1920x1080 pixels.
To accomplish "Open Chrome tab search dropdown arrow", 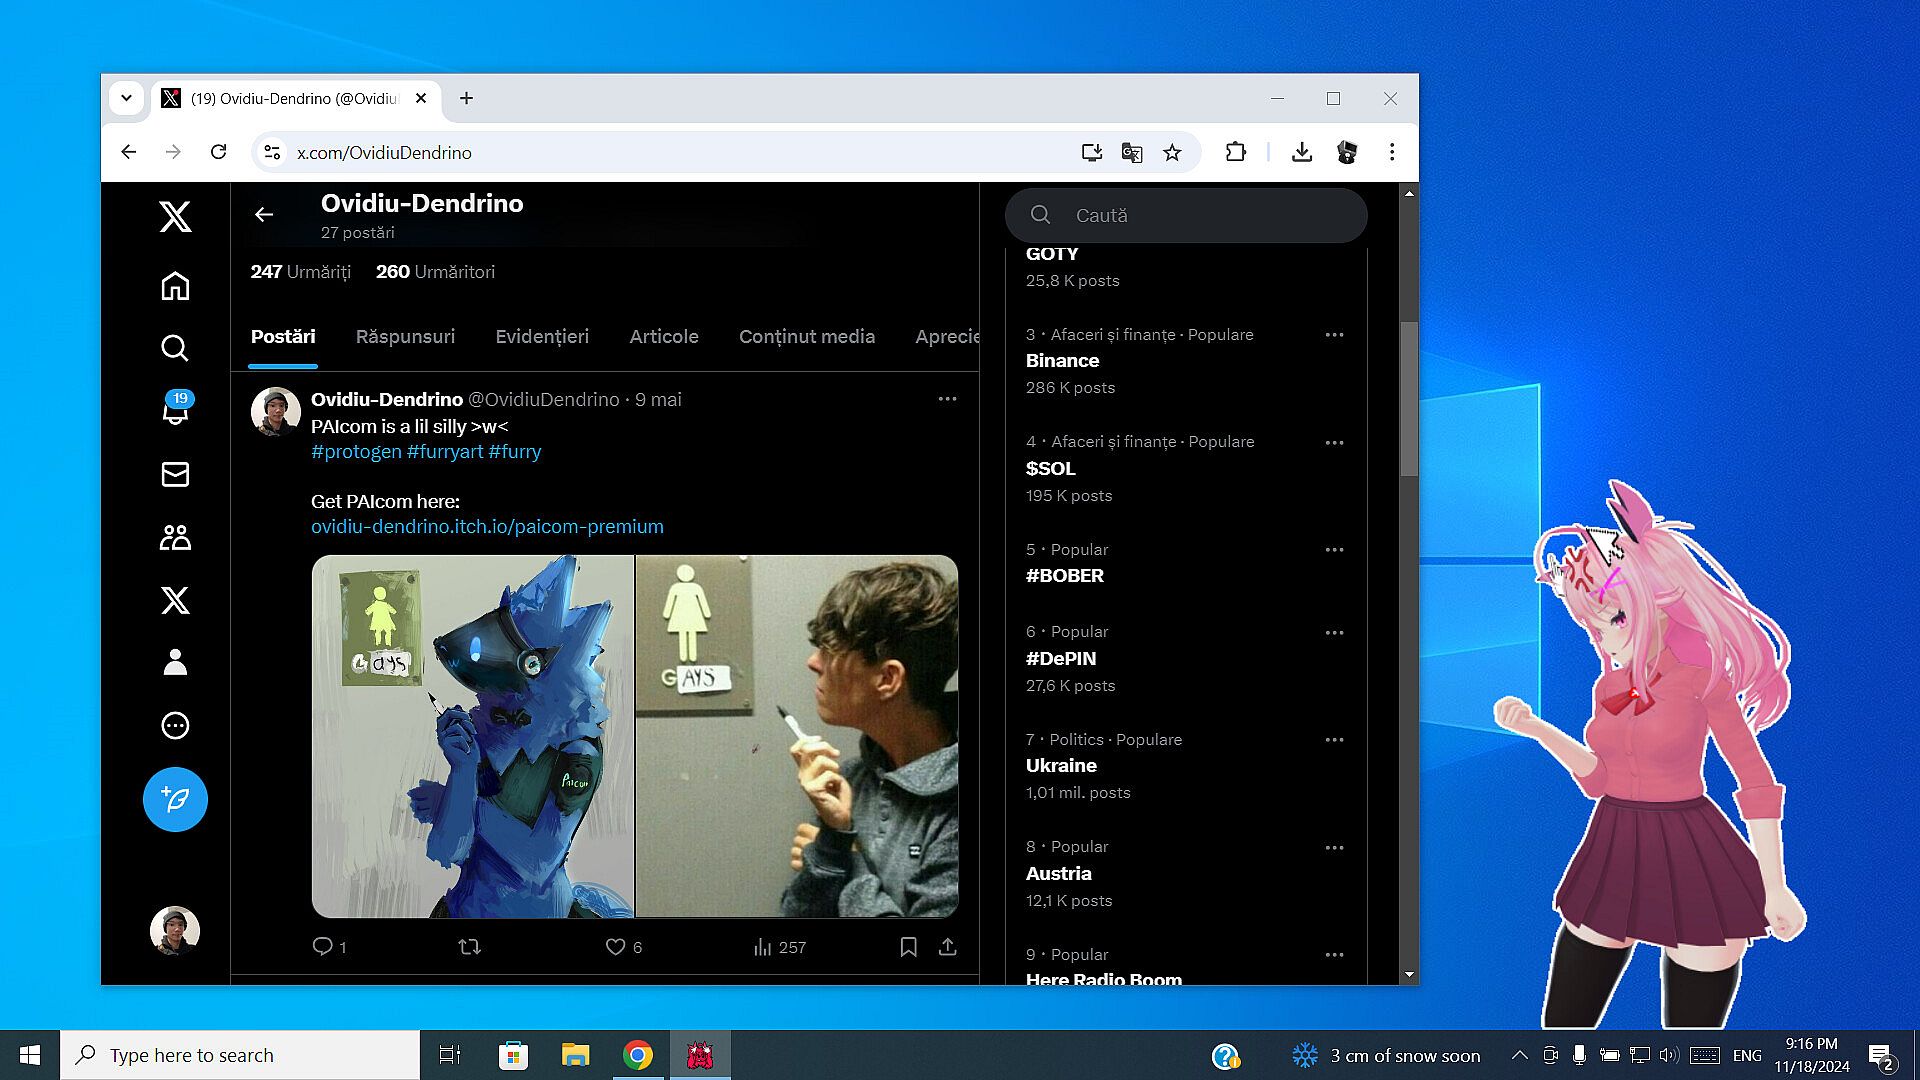I will tap(126, 98).
